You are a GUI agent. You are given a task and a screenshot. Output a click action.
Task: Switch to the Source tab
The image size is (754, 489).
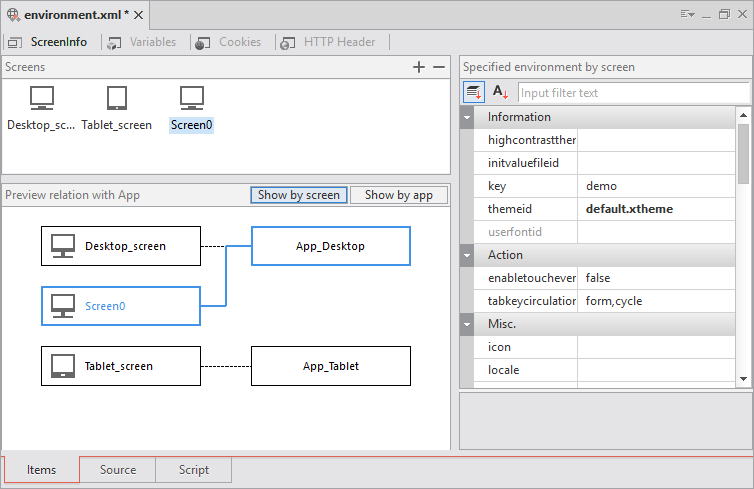click(x=118, y=470)
